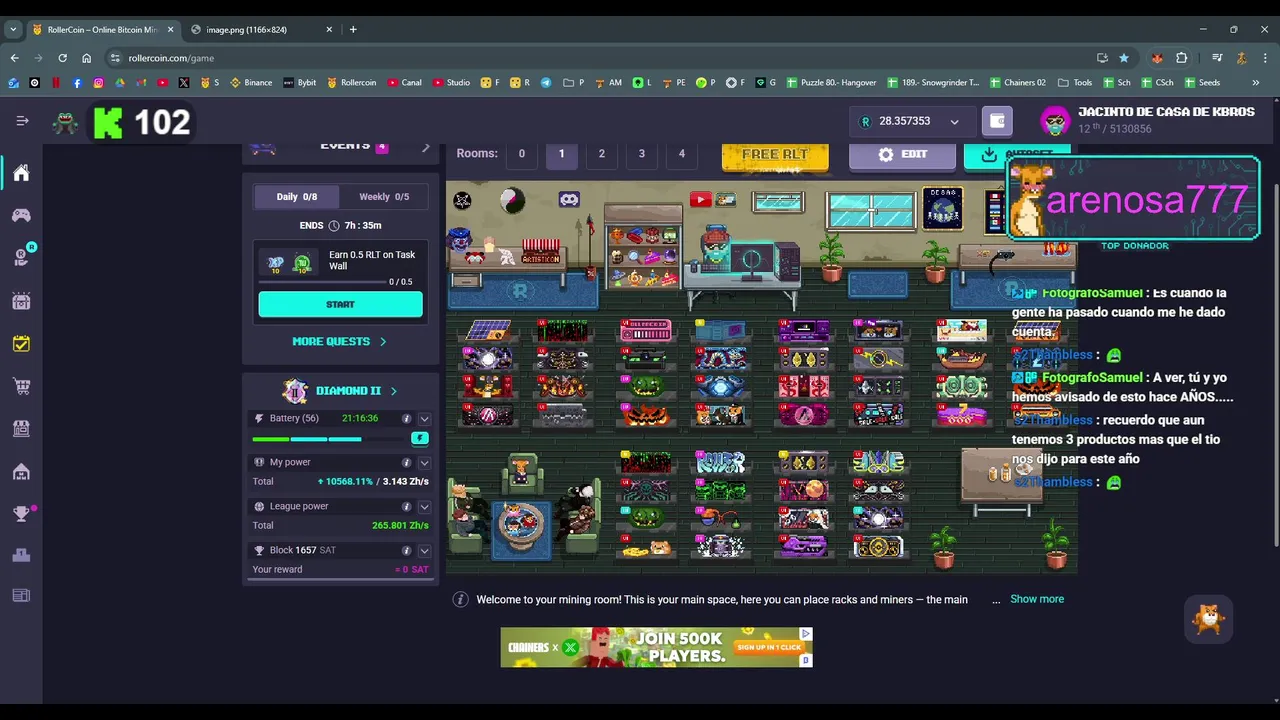Select Room 0

click(521, 153)
